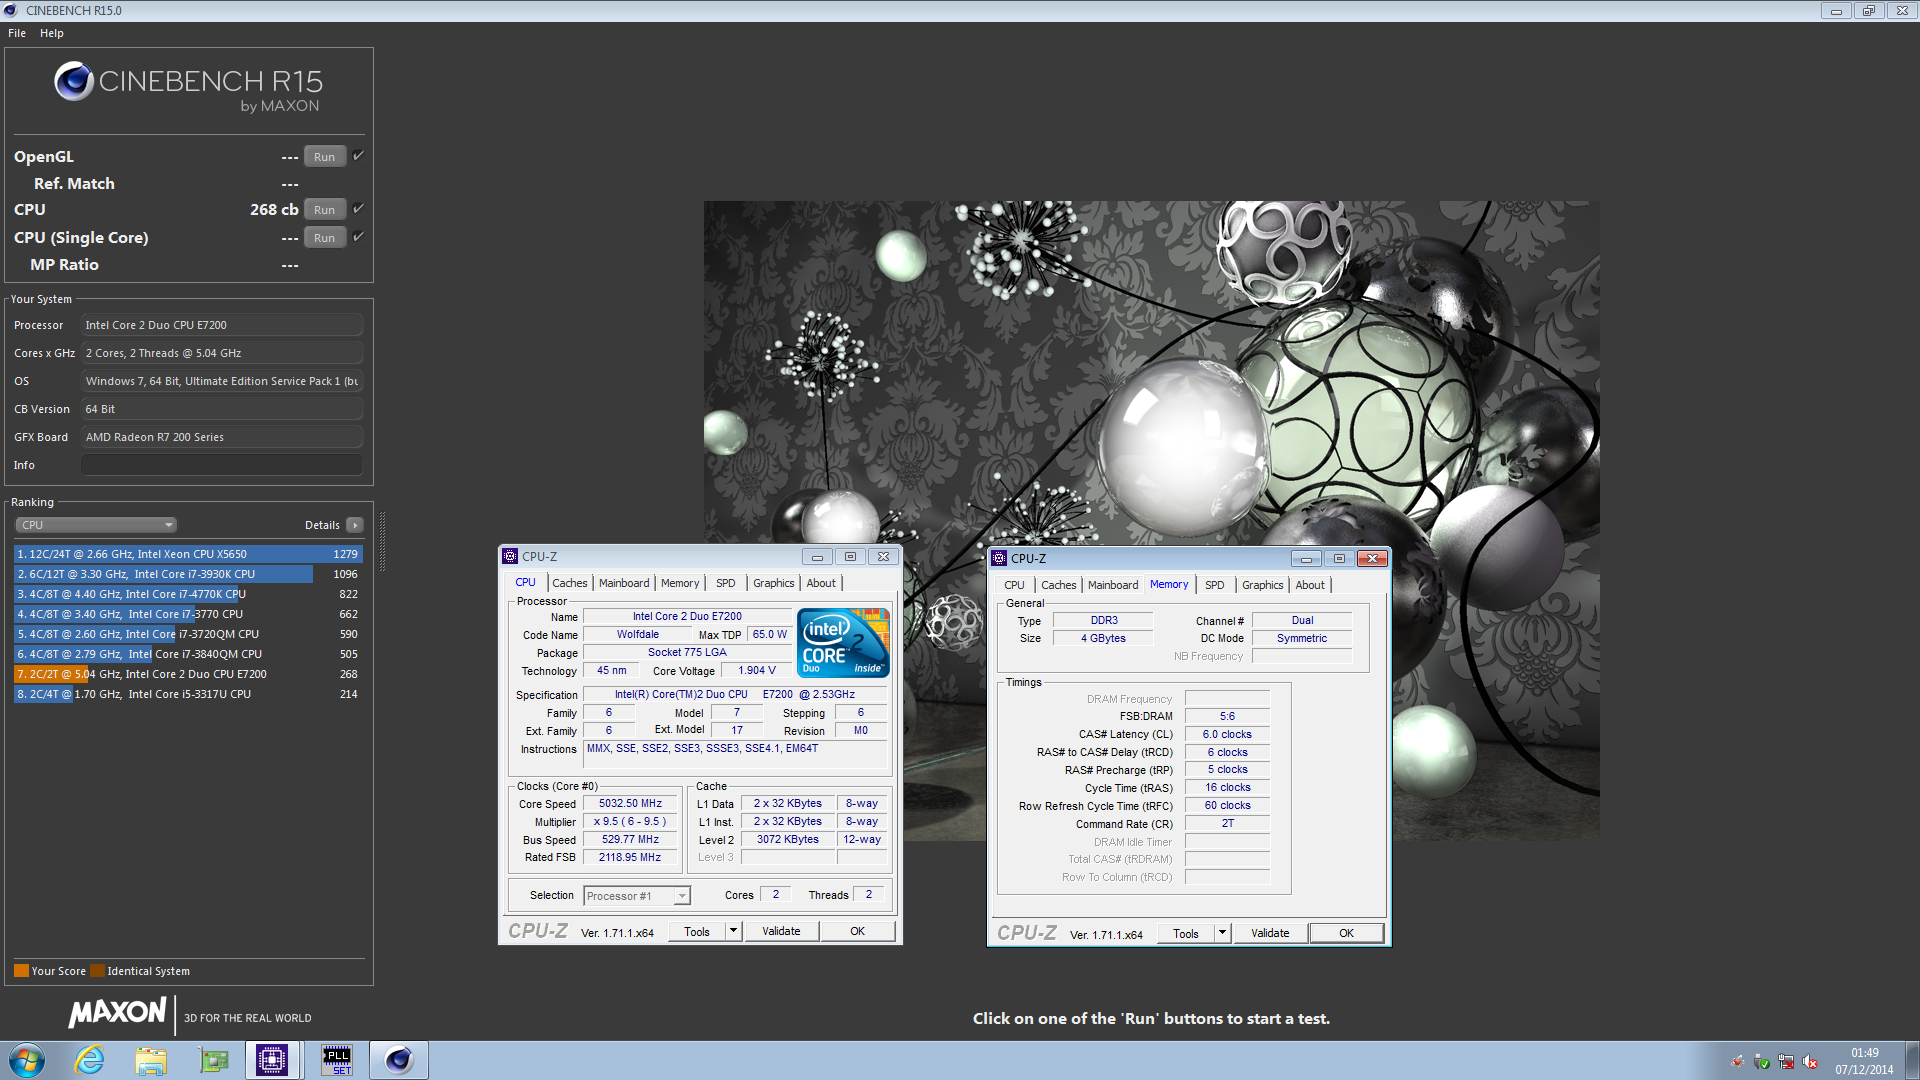
Task: Toggle the CPU test checkbox
Action: 358,209
